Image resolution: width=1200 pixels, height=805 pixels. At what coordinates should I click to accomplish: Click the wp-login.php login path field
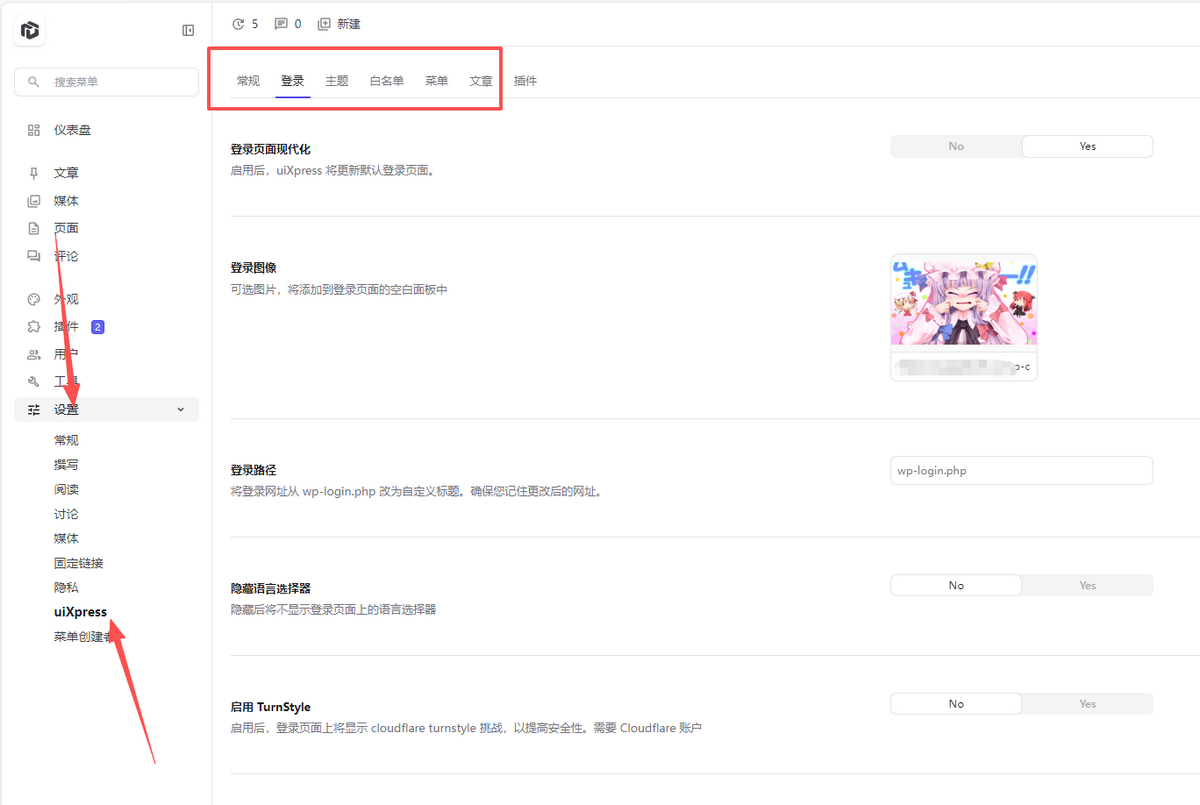click(x=1021, y=470)
